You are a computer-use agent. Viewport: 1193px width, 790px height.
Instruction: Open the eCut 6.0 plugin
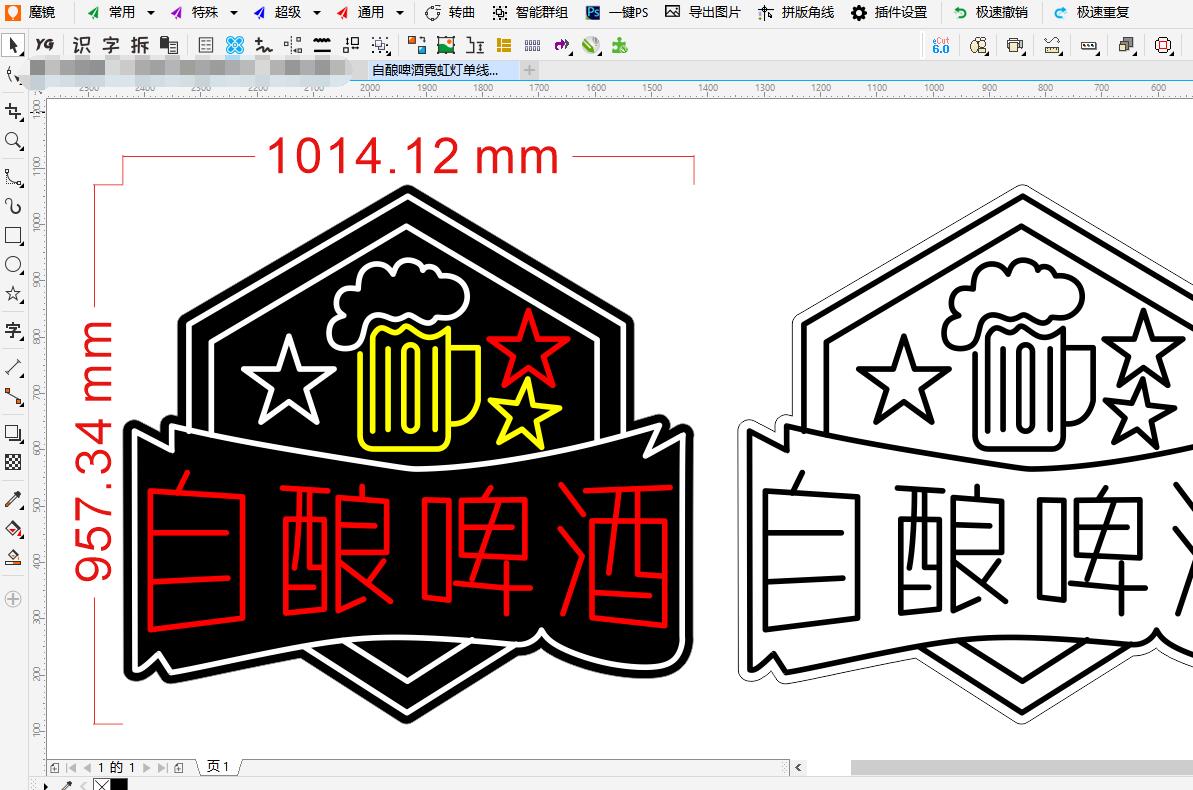click(x=941, y=46)
